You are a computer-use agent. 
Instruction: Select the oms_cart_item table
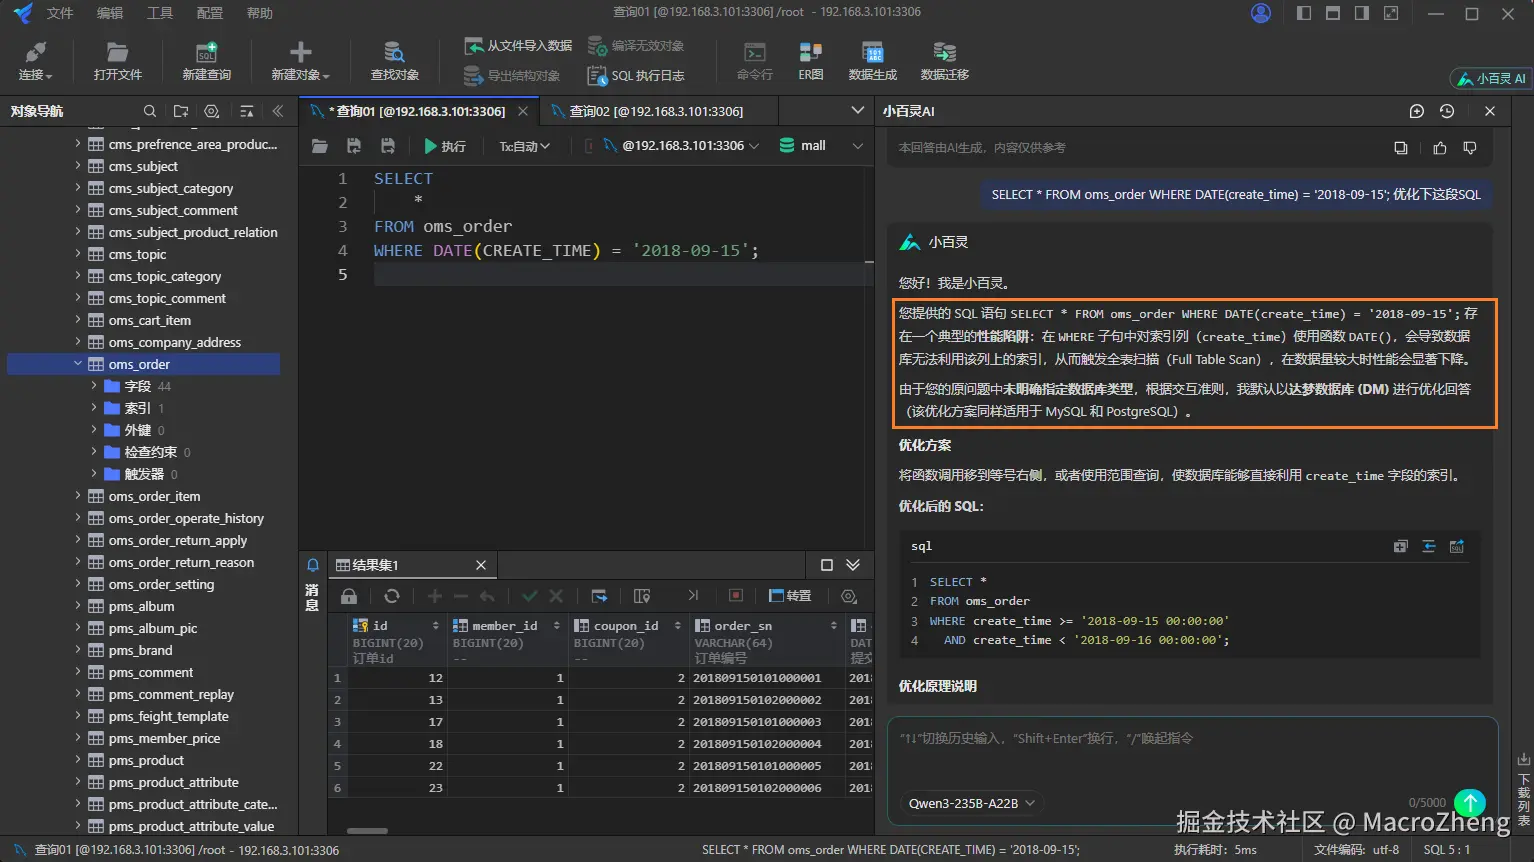149,320
